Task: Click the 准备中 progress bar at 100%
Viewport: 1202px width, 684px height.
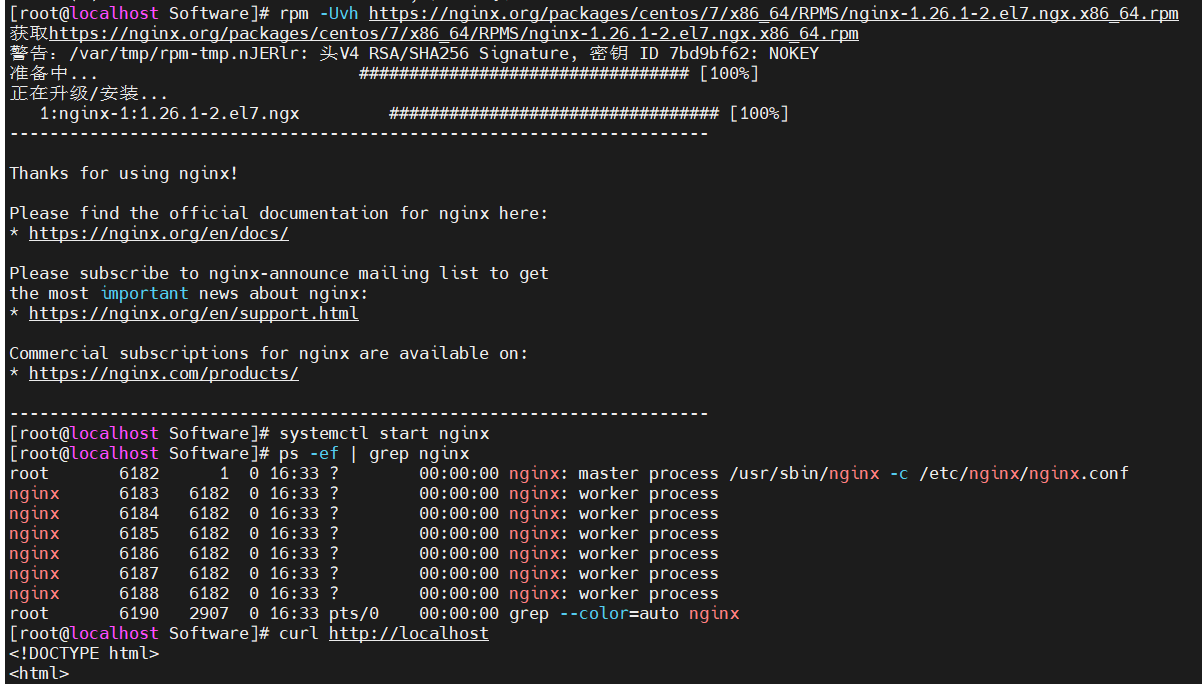Action: pyautogui.click(x=558, y=74)
